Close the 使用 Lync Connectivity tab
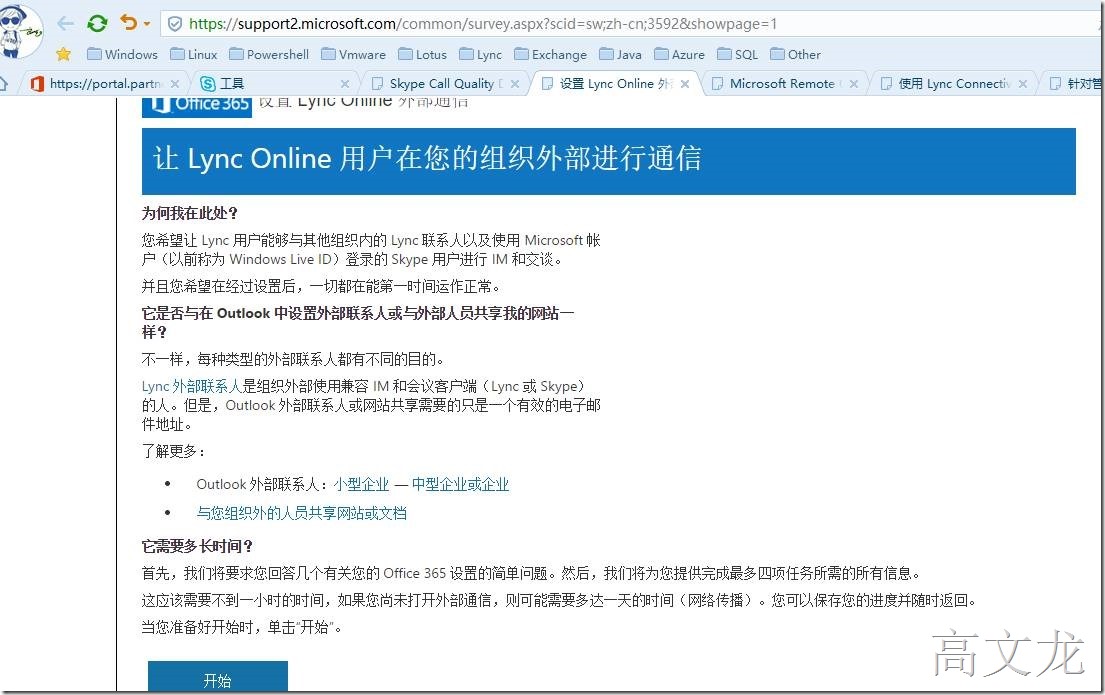1105x695 pixels. pyautogui.click(x=1023, y=84)
